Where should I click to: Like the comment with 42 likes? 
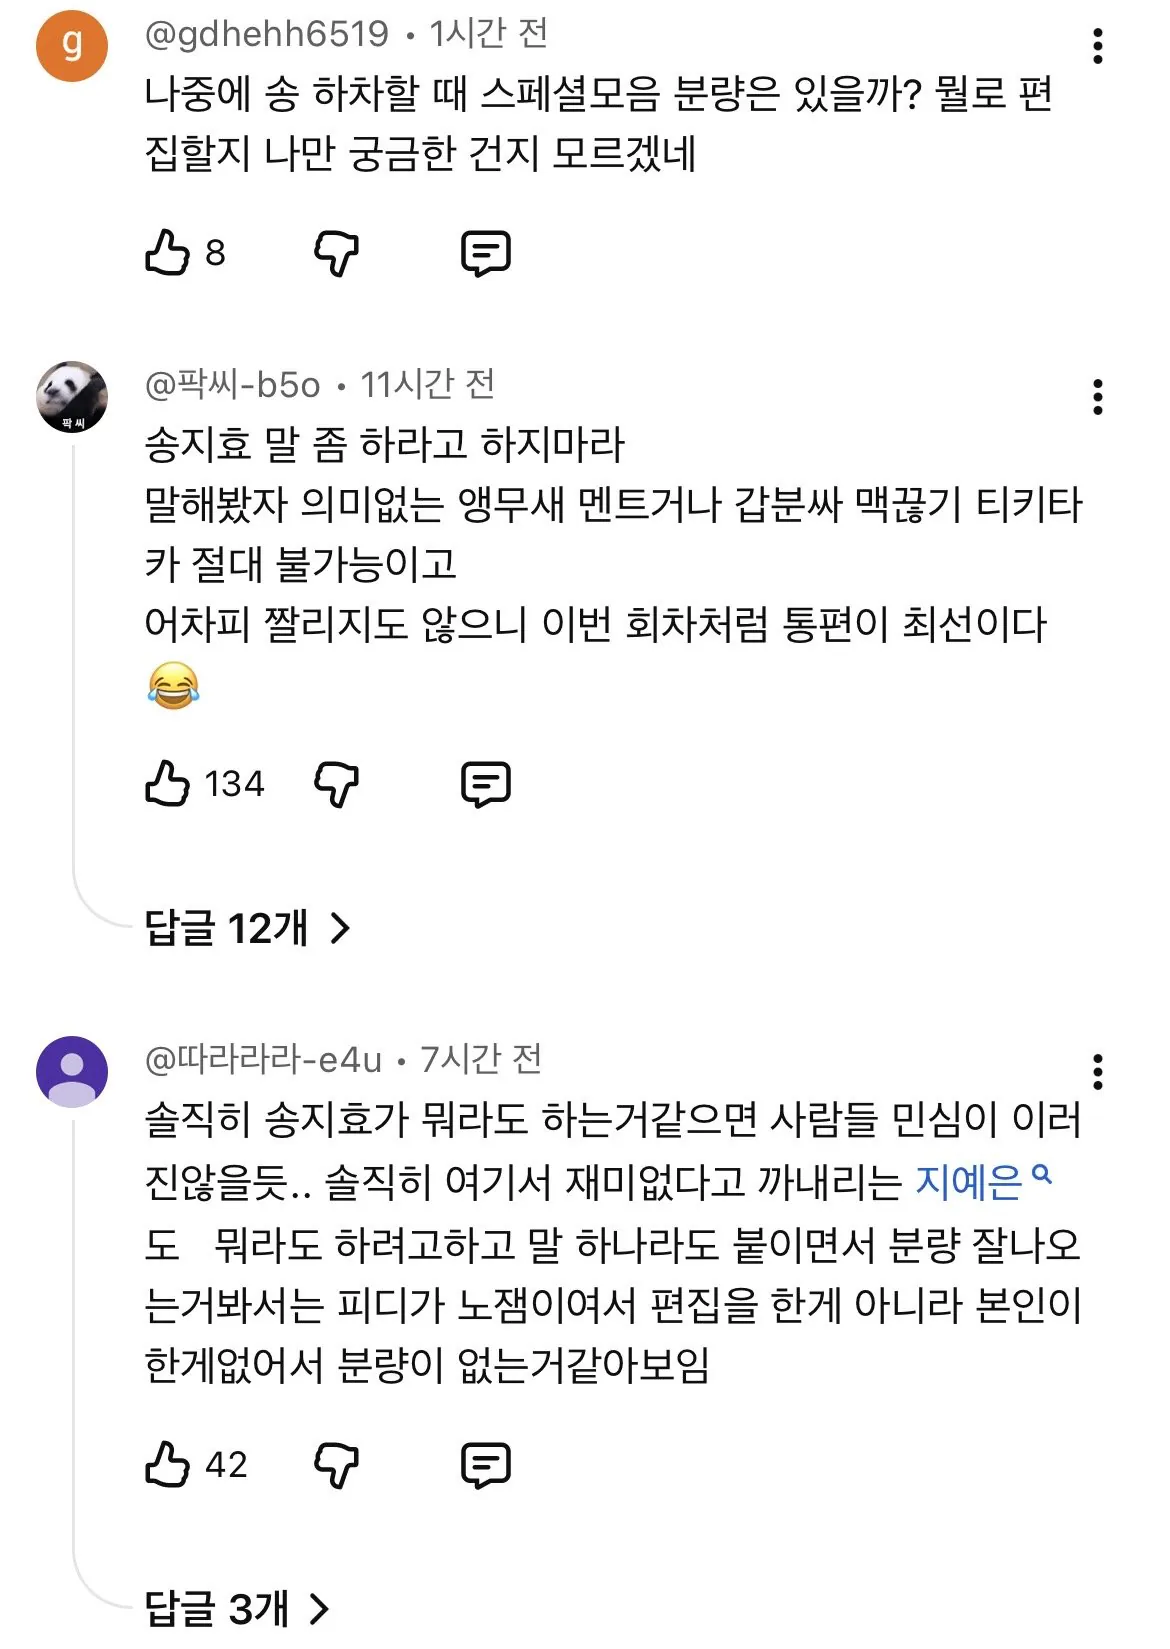(x=167, y=1465)
